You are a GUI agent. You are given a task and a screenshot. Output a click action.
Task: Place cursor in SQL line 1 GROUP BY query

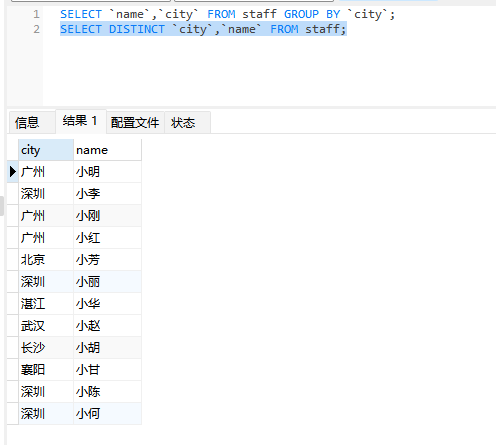click(227, 14)
